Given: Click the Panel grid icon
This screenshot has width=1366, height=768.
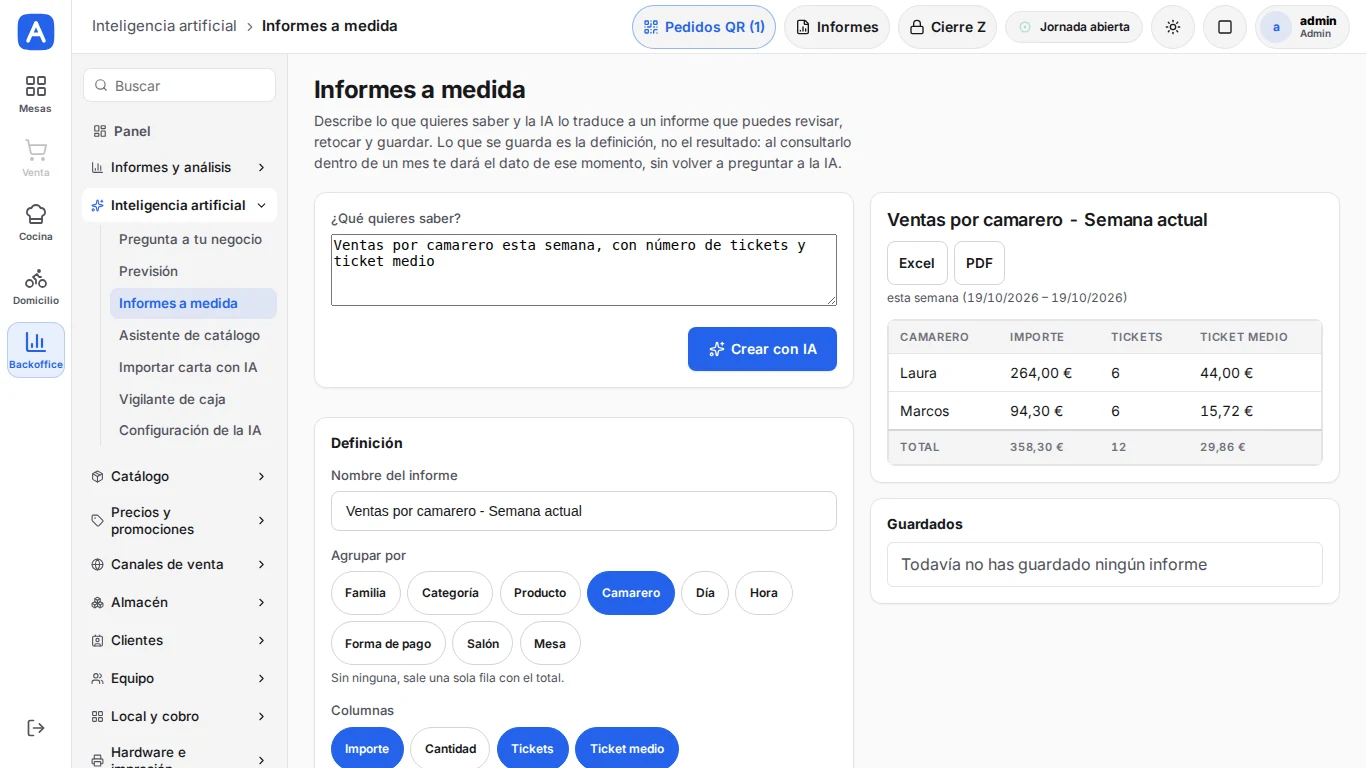Looking at the screenshot, I should click(x=99, y=131).
